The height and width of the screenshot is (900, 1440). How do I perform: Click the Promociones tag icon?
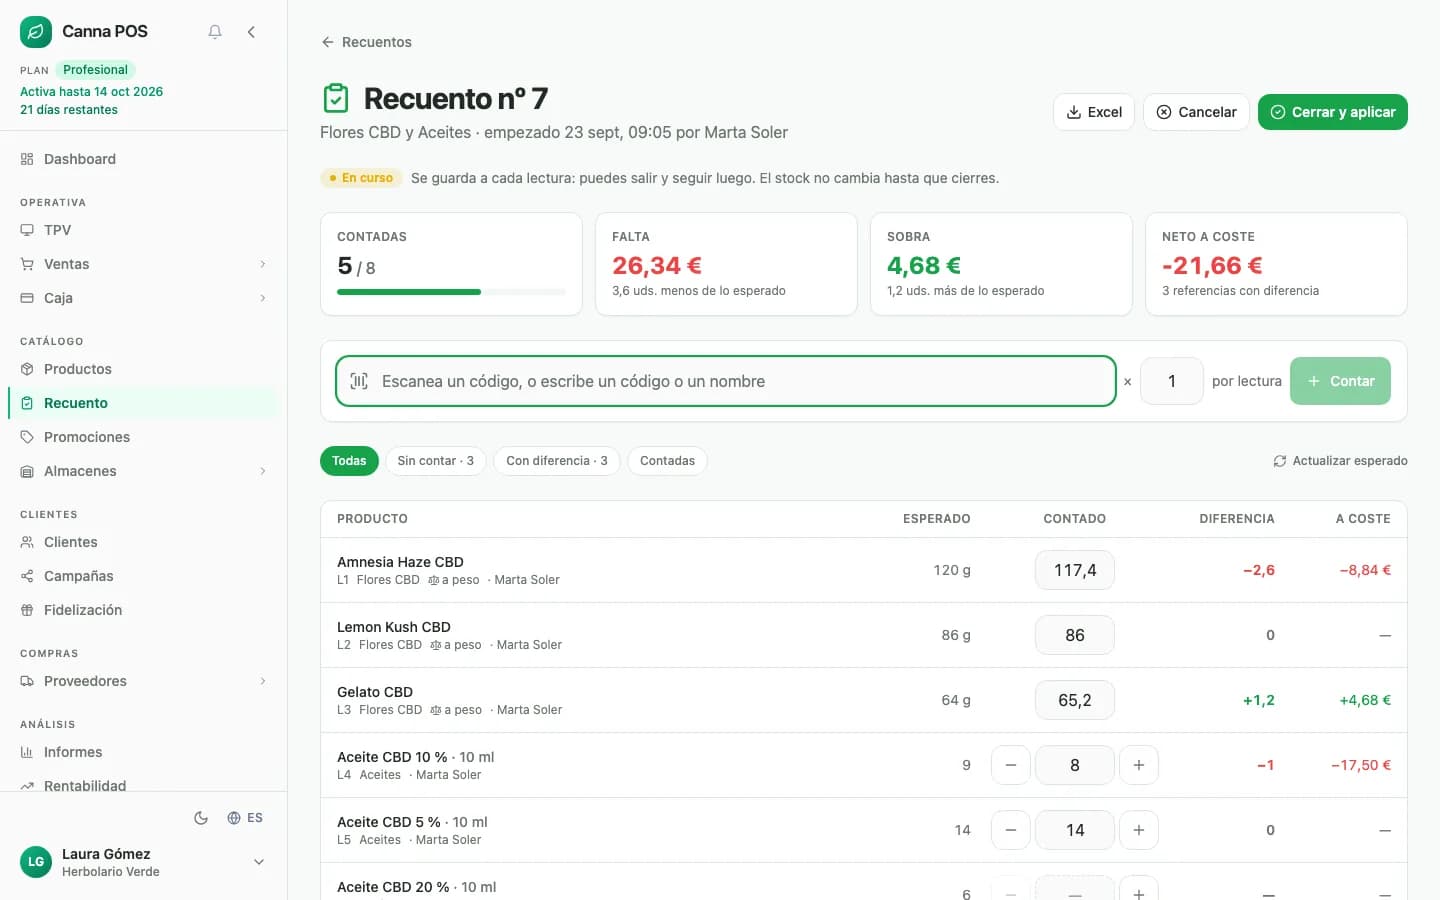tap(27, 437)
